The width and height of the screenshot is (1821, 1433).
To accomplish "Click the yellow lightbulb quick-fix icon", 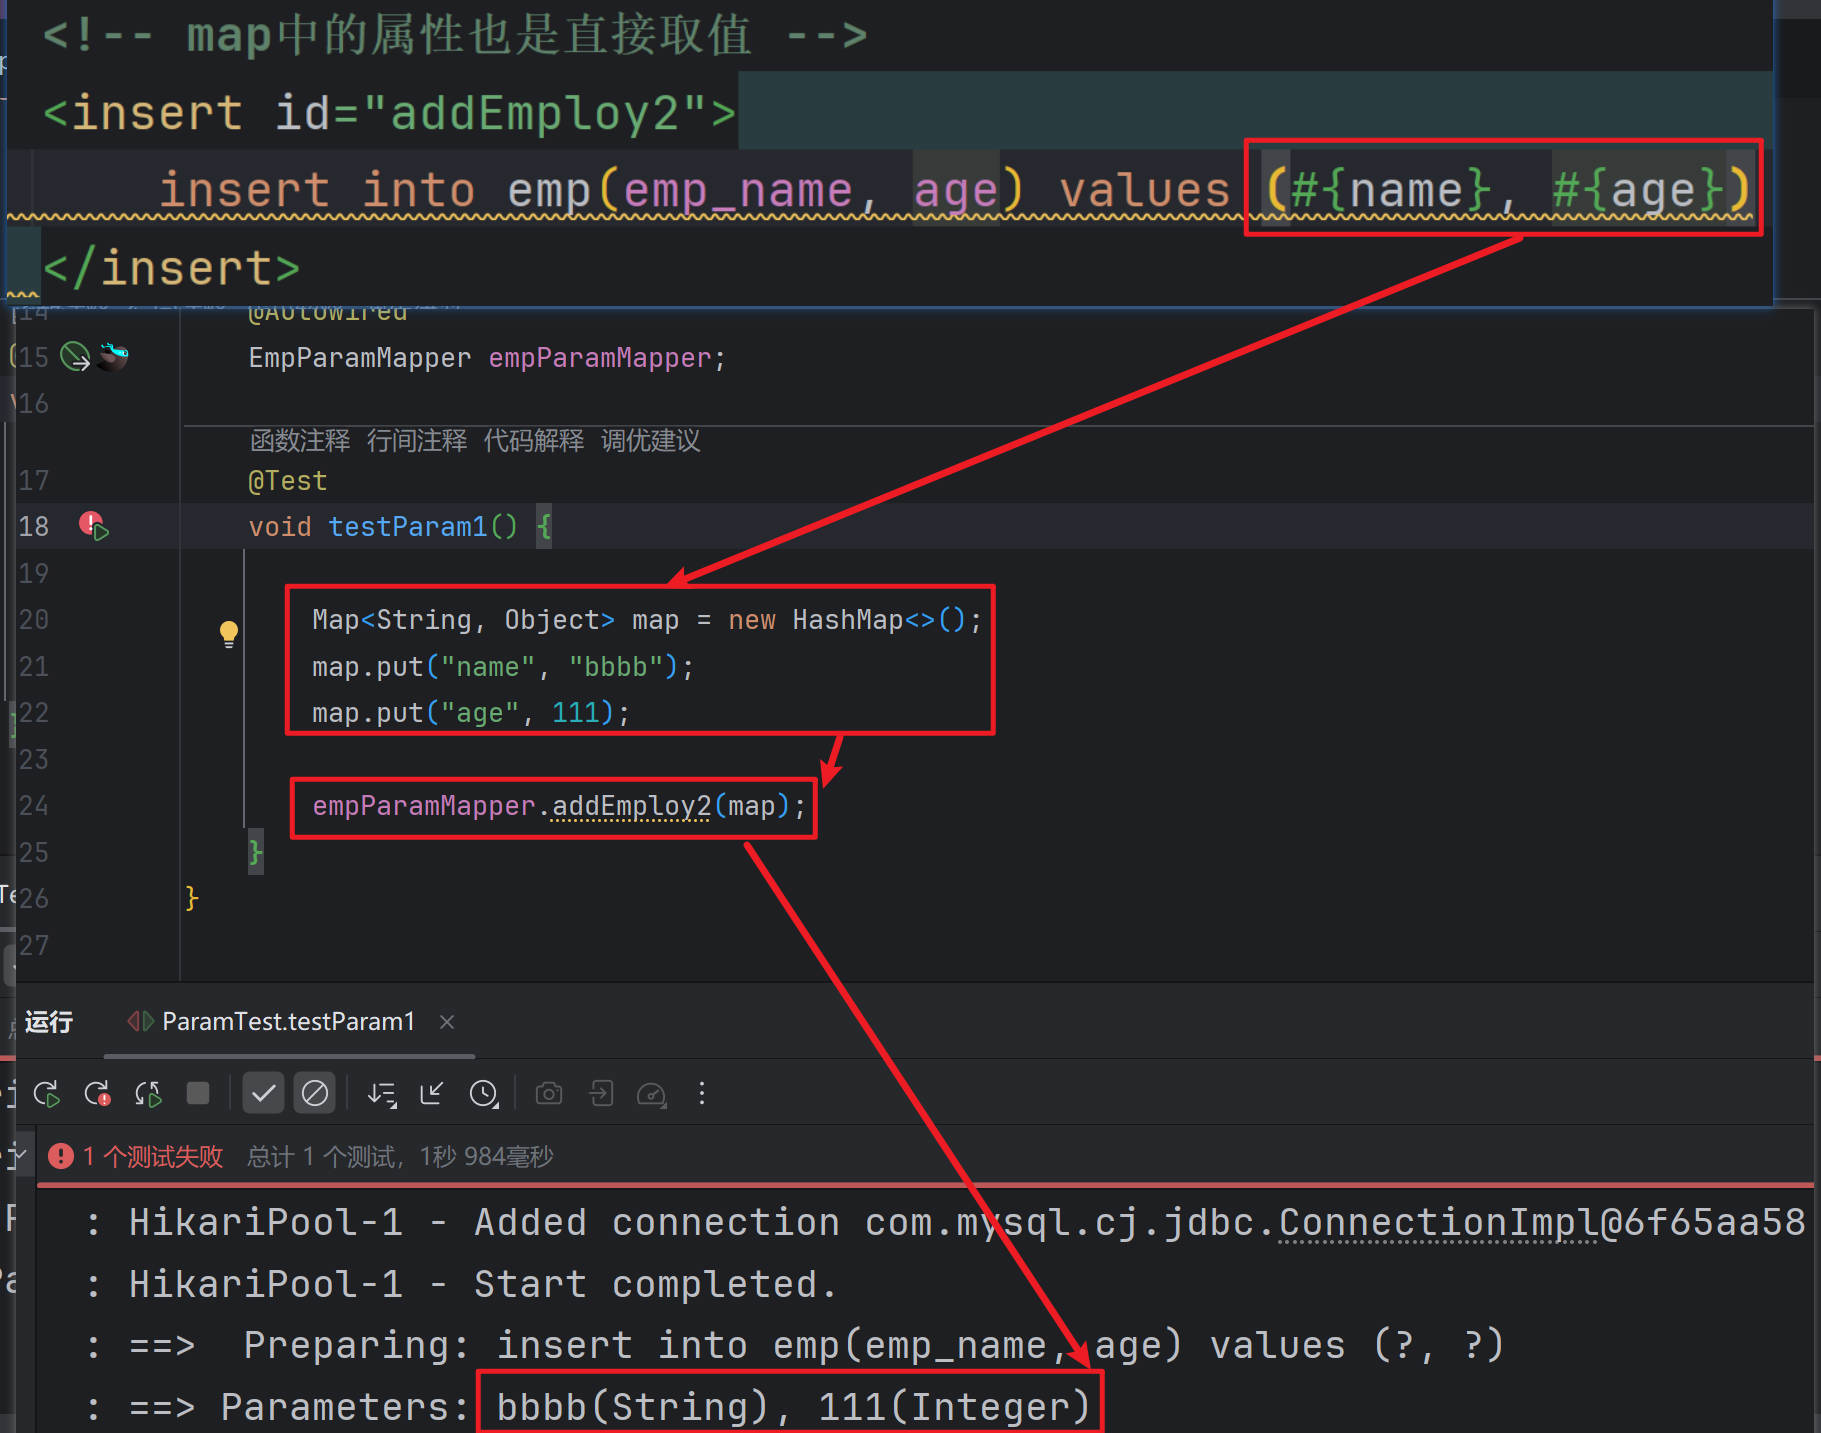I will pos(229,633).
